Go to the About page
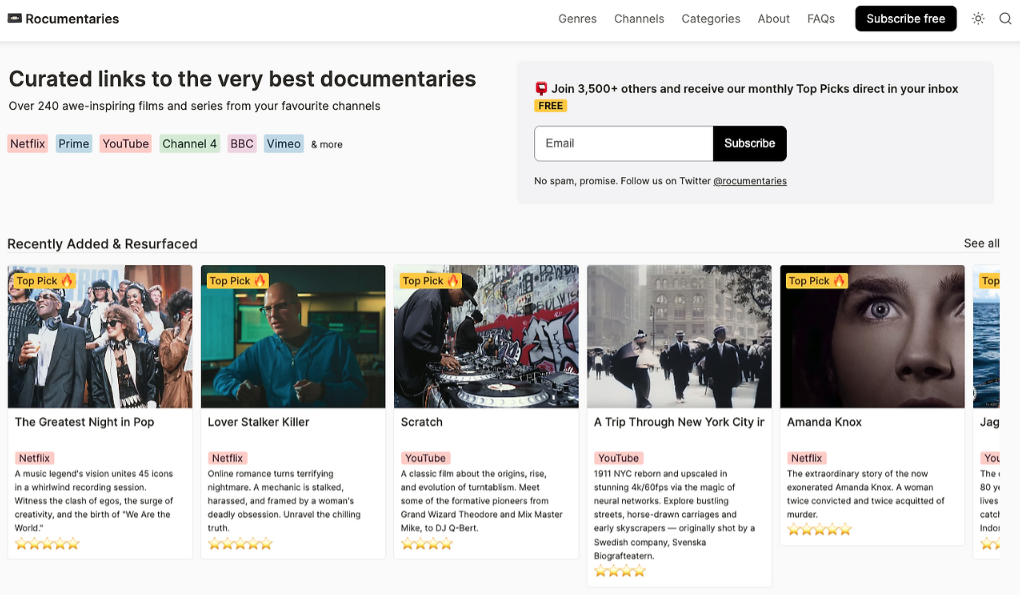 pos(773,19)
